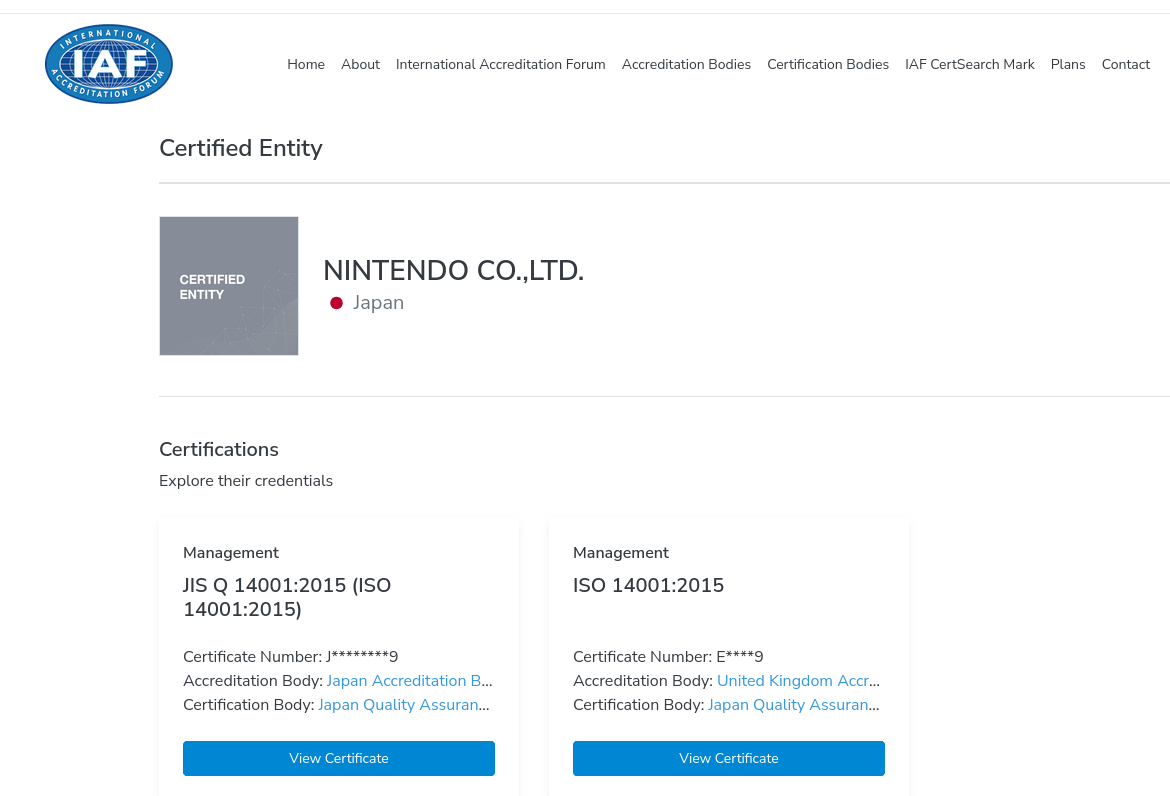Viewport: 1170px width, 796px height.
Task: Open United Kingdom Accreditation link
Action: pyautogui.click(x=798, y=680)
